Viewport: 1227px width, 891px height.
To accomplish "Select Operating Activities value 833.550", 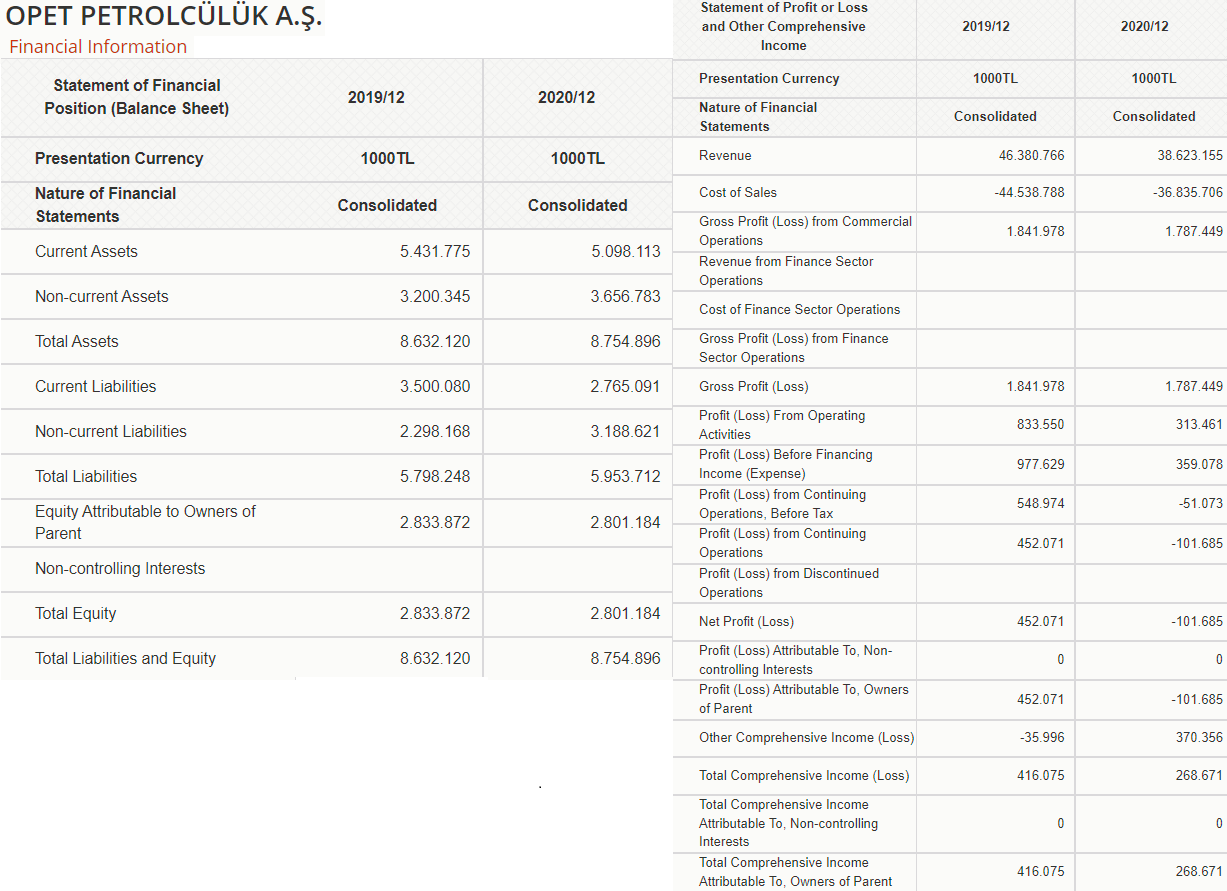I will [1041, 424].
